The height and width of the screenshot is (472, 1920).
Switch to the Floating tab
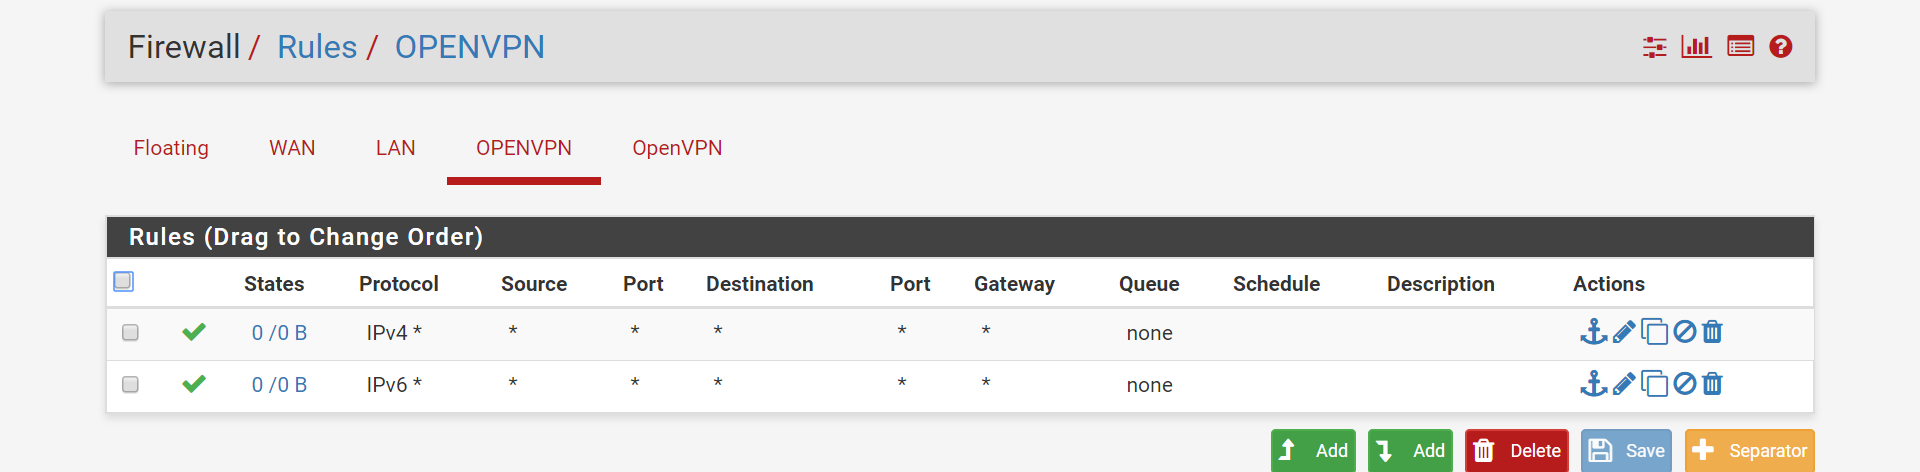[171, 148]
